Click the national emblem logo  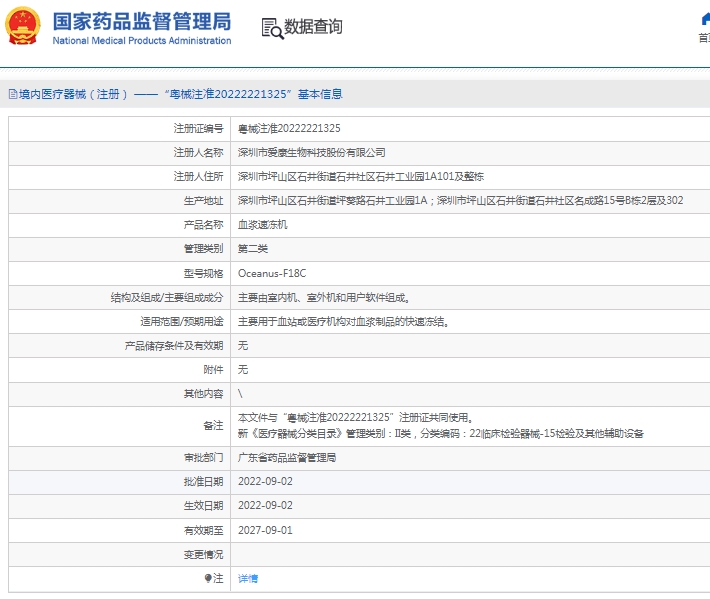tap(22, 26)
